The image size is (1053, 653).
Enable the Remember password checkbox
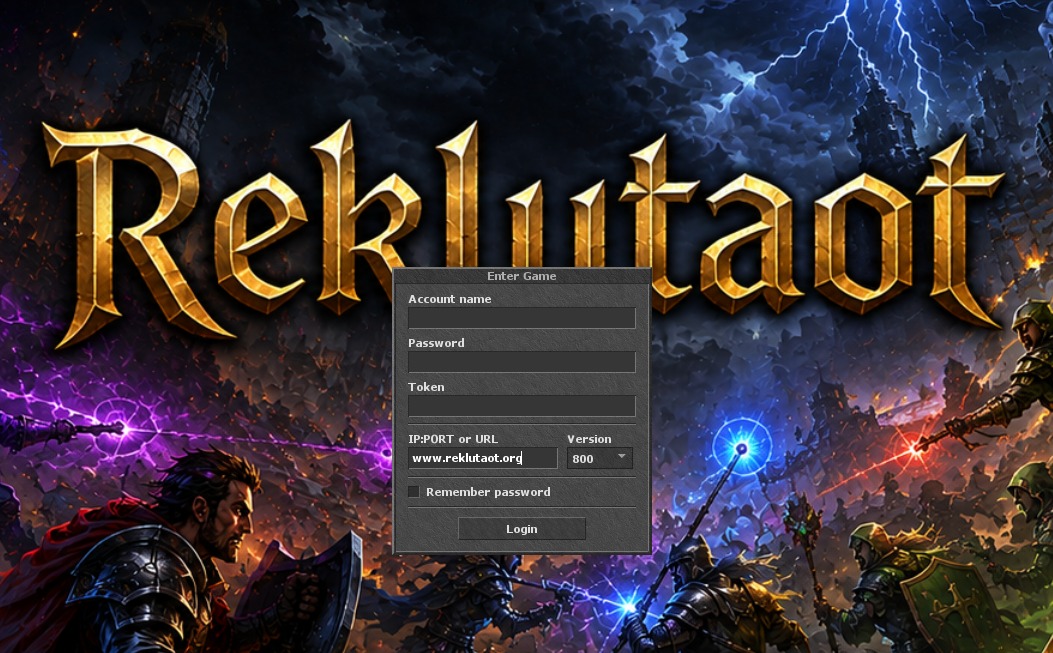tap(414, 492)
